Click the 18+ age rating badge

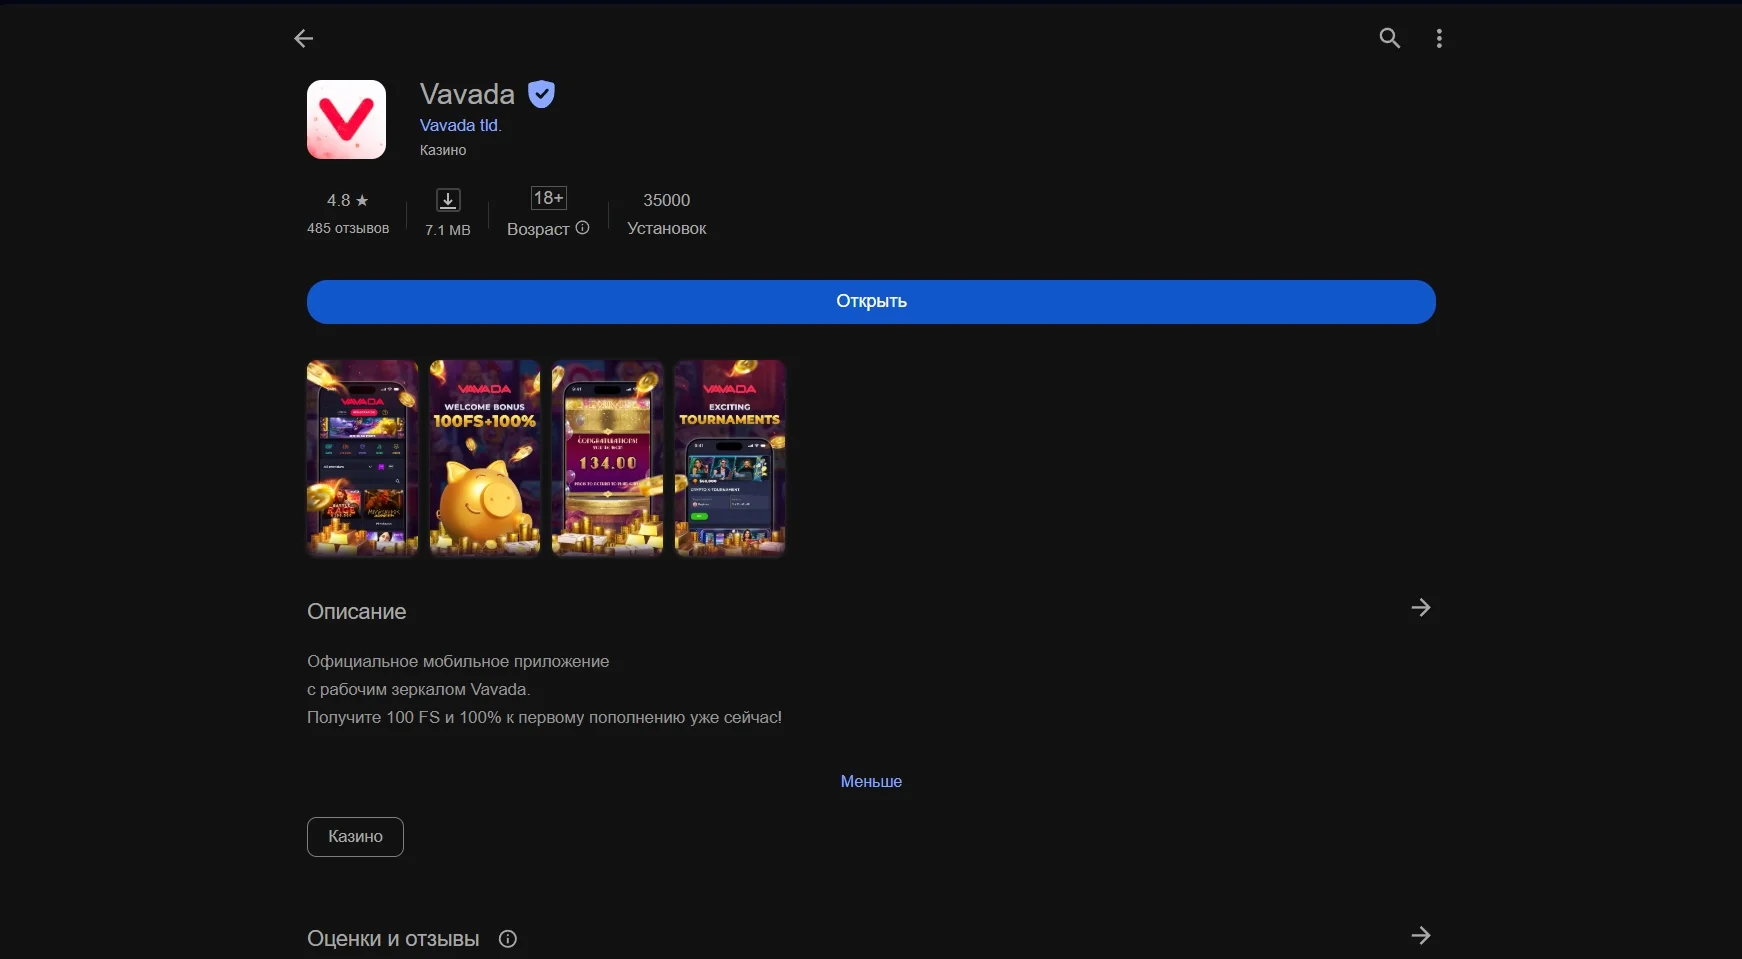coord(548,198)
